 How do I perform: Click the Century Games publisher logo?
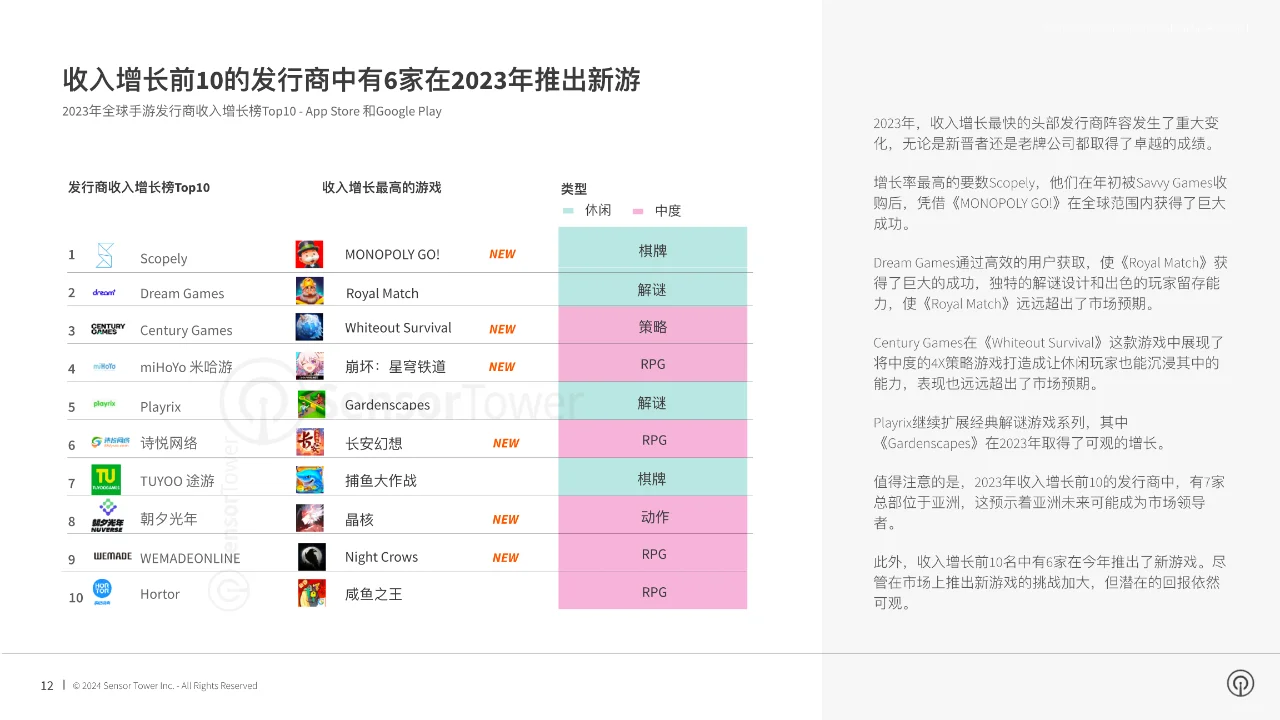click(108, 329)
